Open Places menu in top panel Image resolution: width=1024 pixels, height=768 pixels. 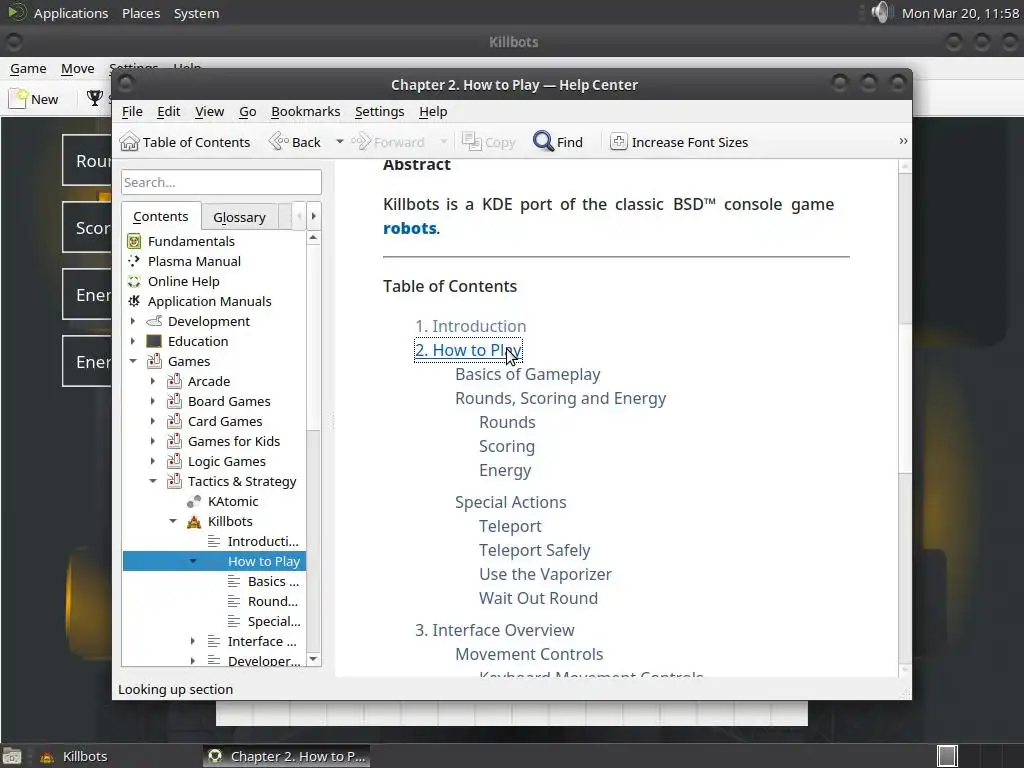141,13
